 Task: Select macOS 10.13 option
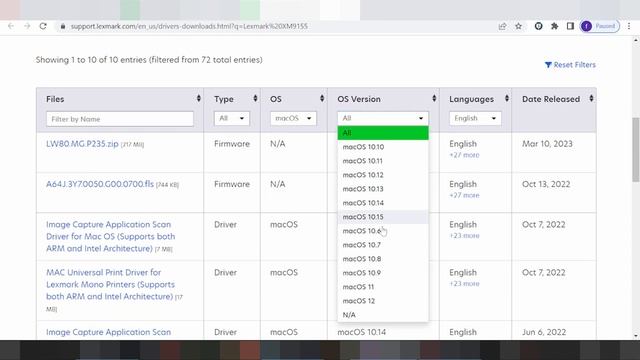383,189
